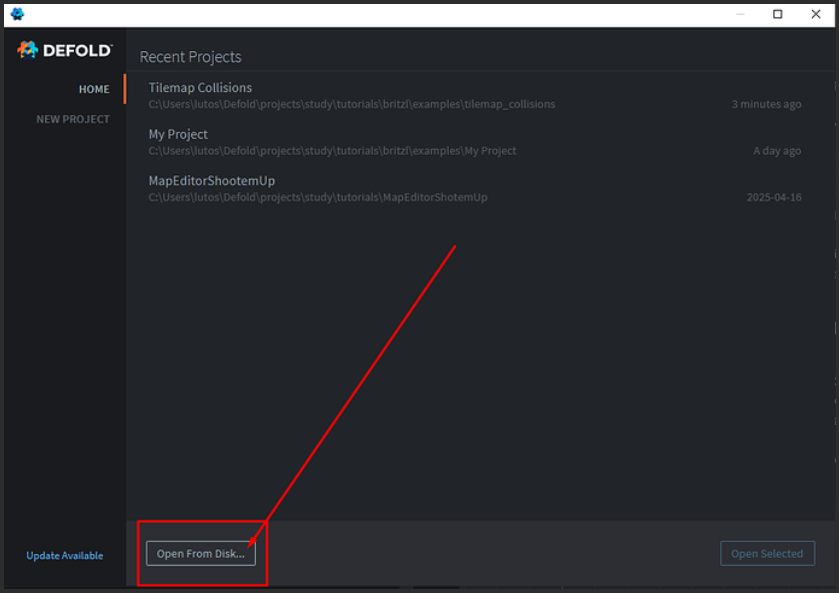
Task: Click the path ending in examples\My Project
Action: click(x=332, y=151)
